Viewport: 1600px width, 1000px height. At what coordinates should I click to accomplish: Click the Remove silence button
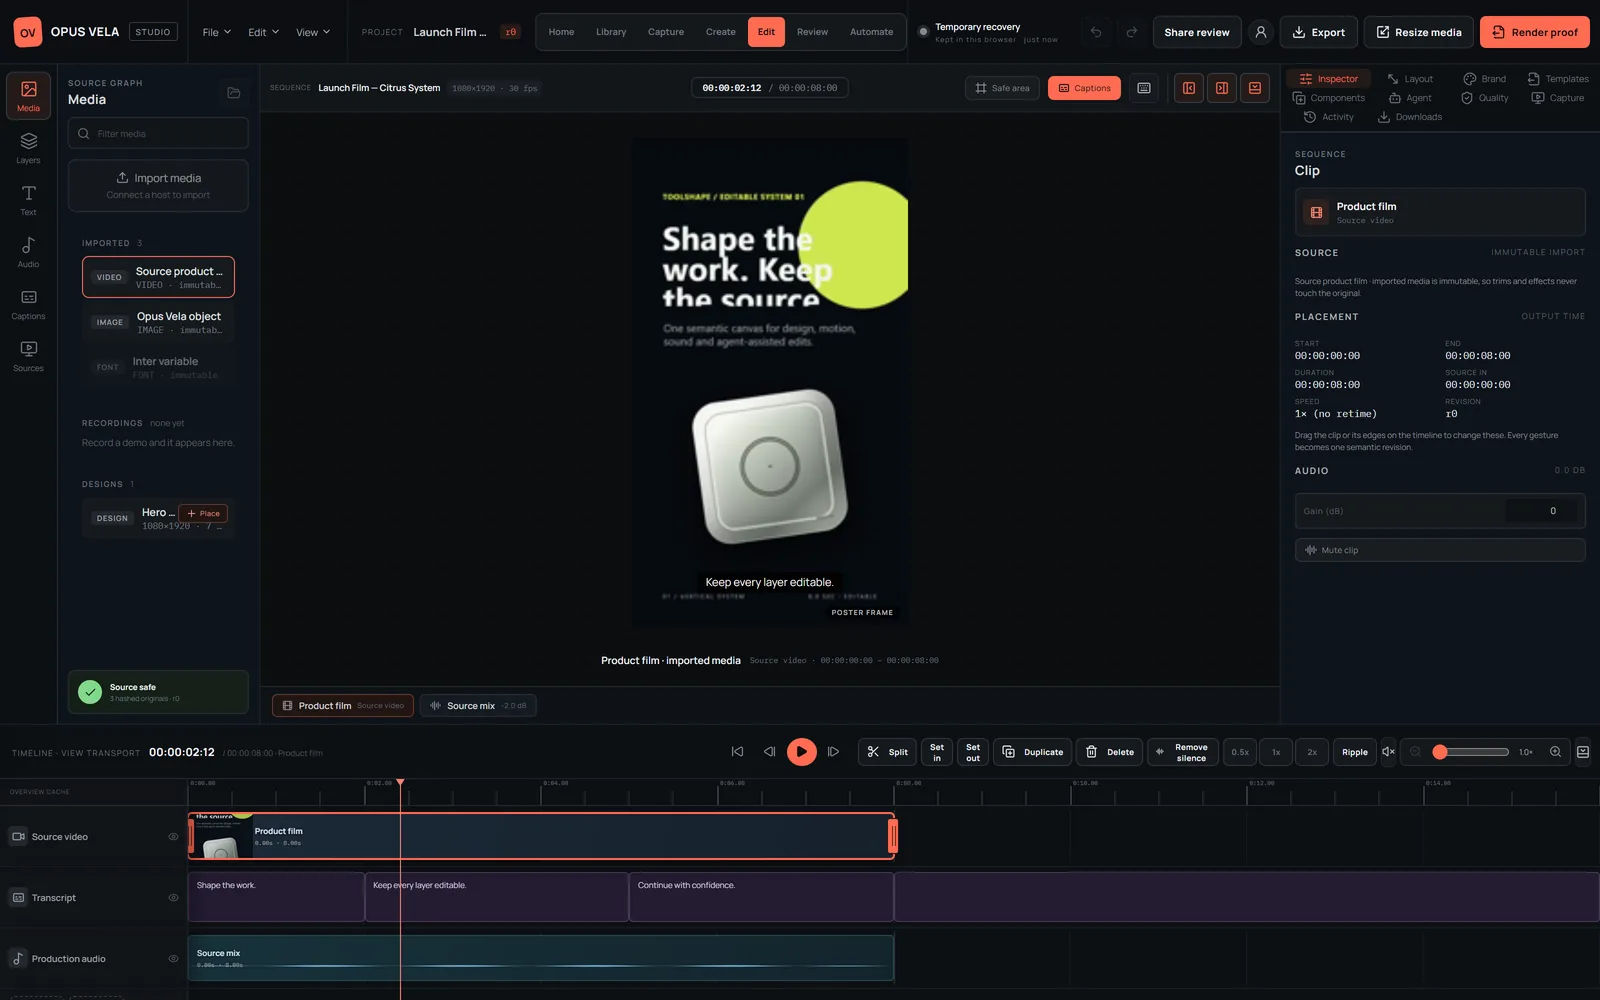[1182, 752]
